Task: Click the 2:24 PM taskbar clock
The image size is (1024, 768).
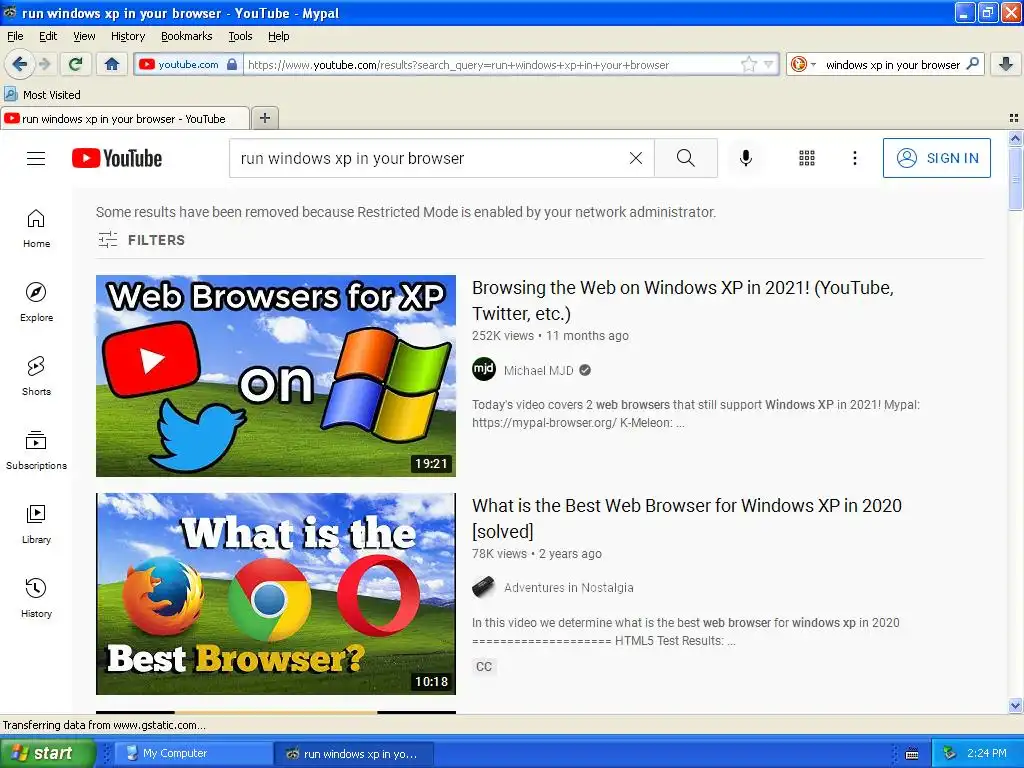Action: pos(987,753)
